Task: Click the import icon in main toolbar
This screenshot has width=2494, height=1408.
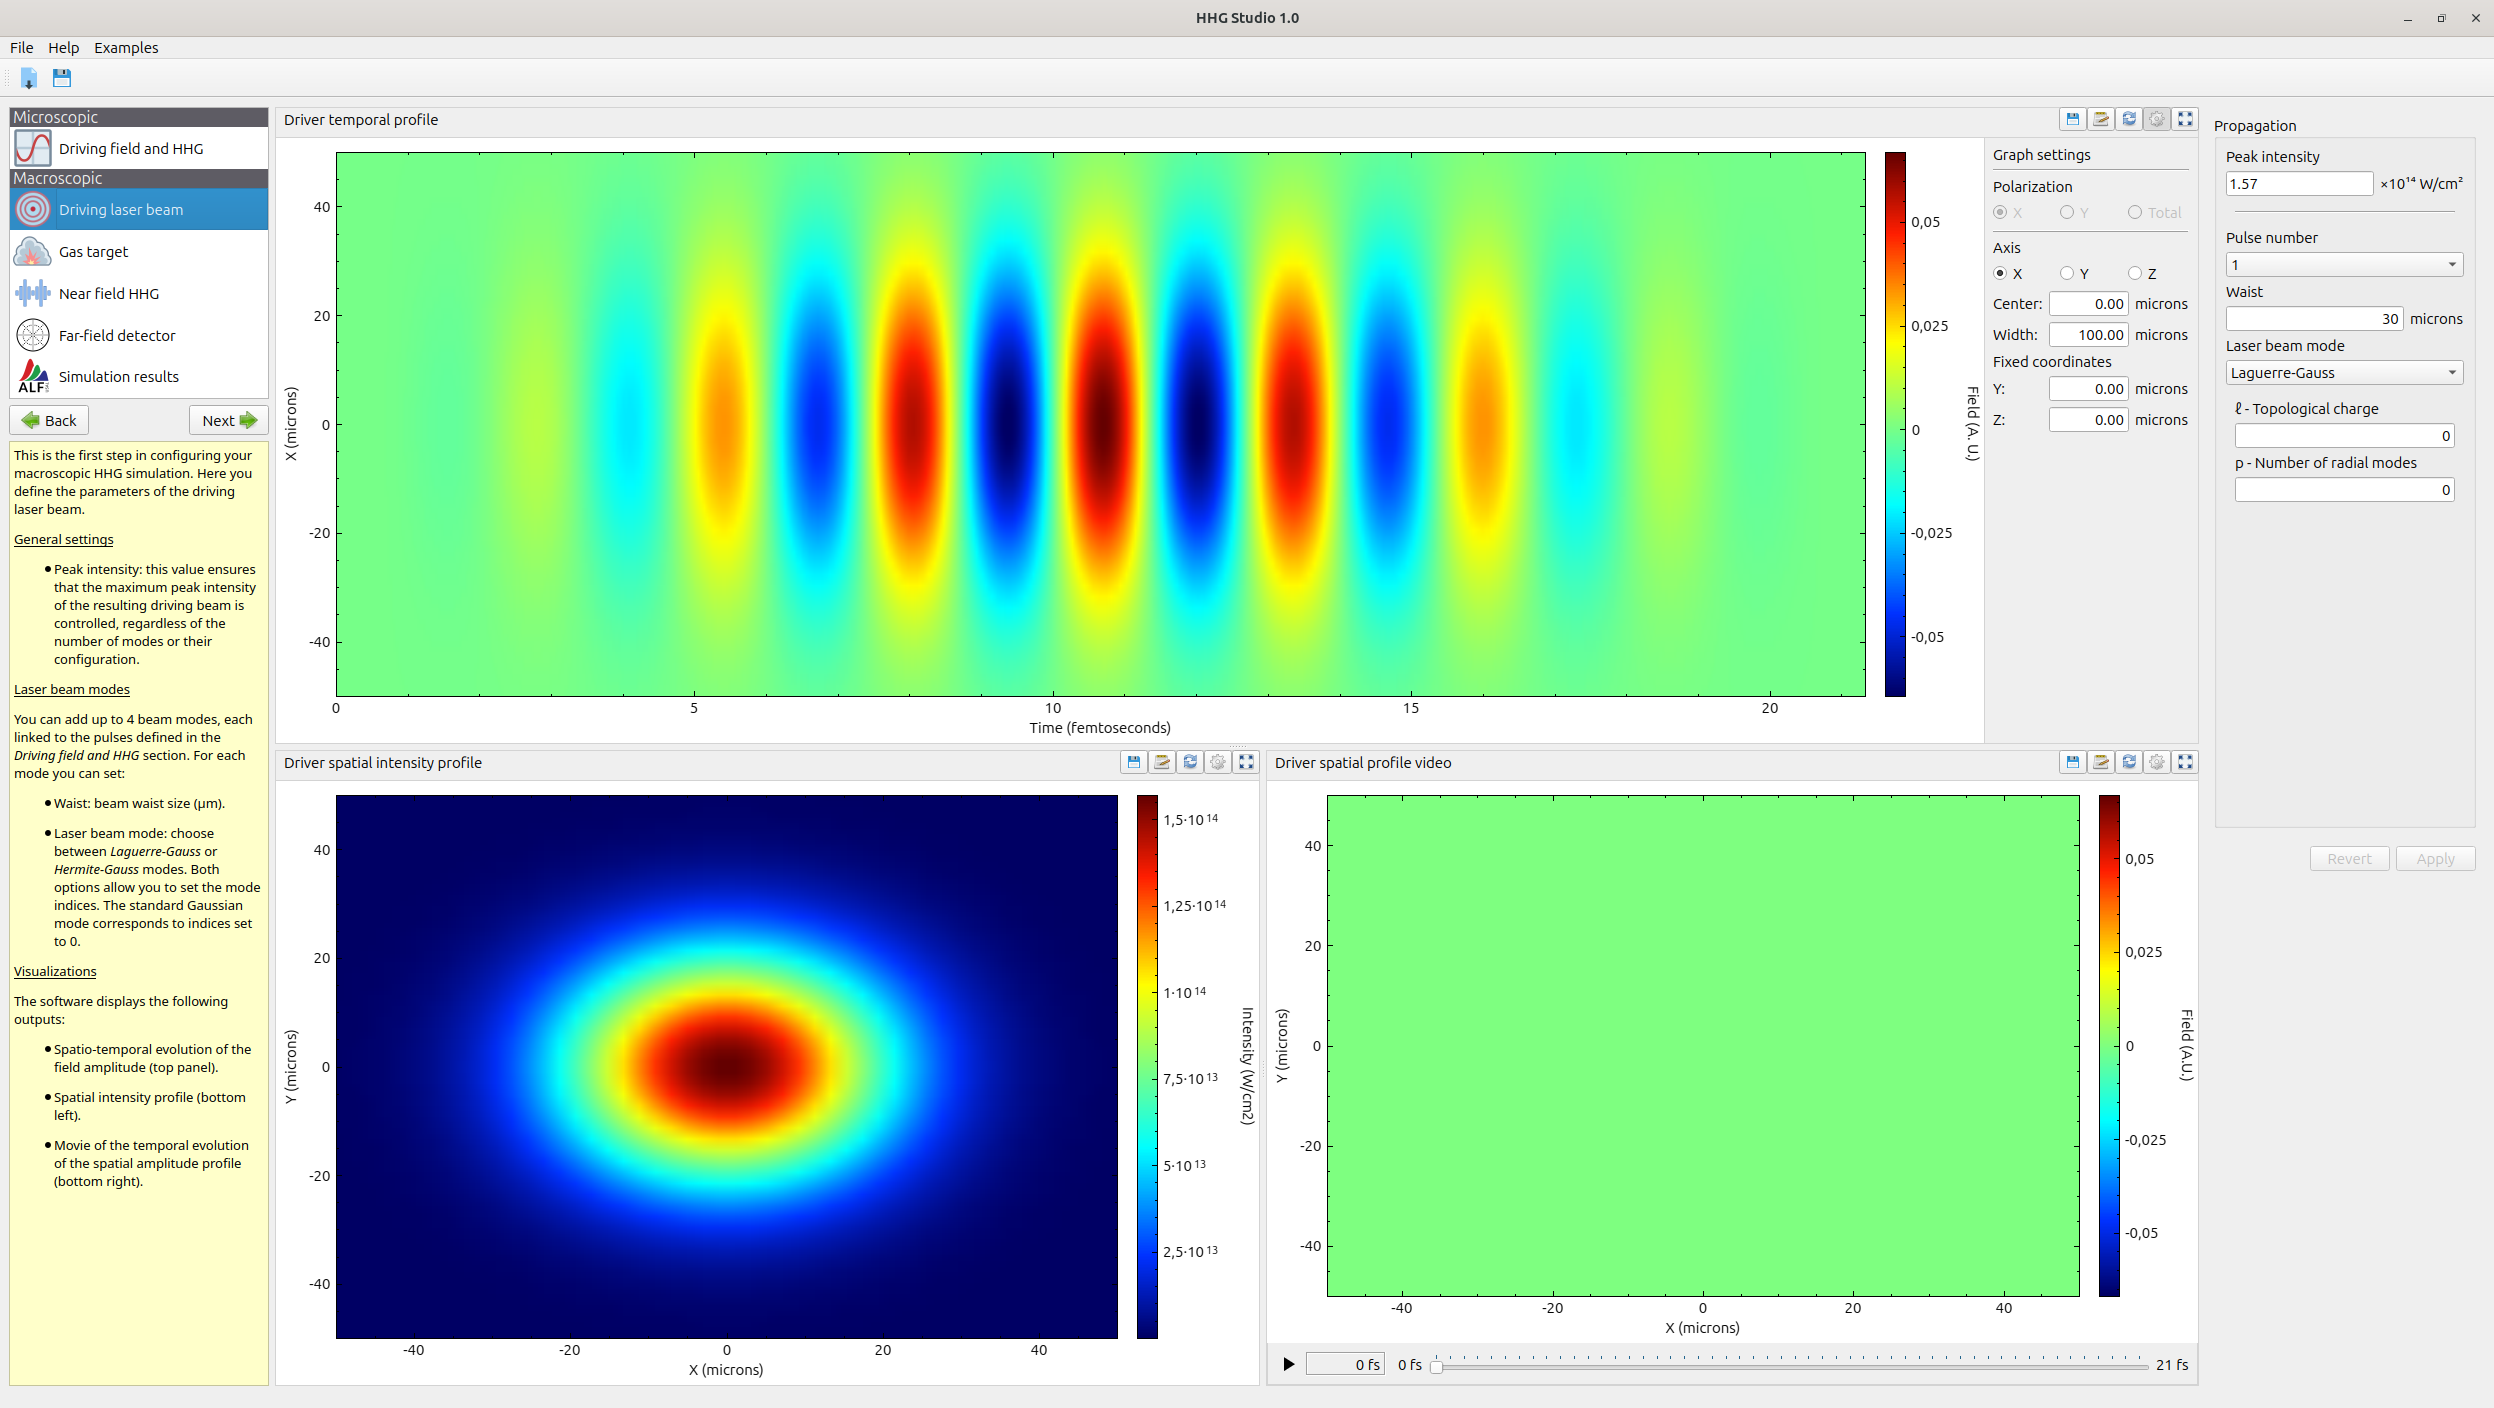Action: click(29, 78)
